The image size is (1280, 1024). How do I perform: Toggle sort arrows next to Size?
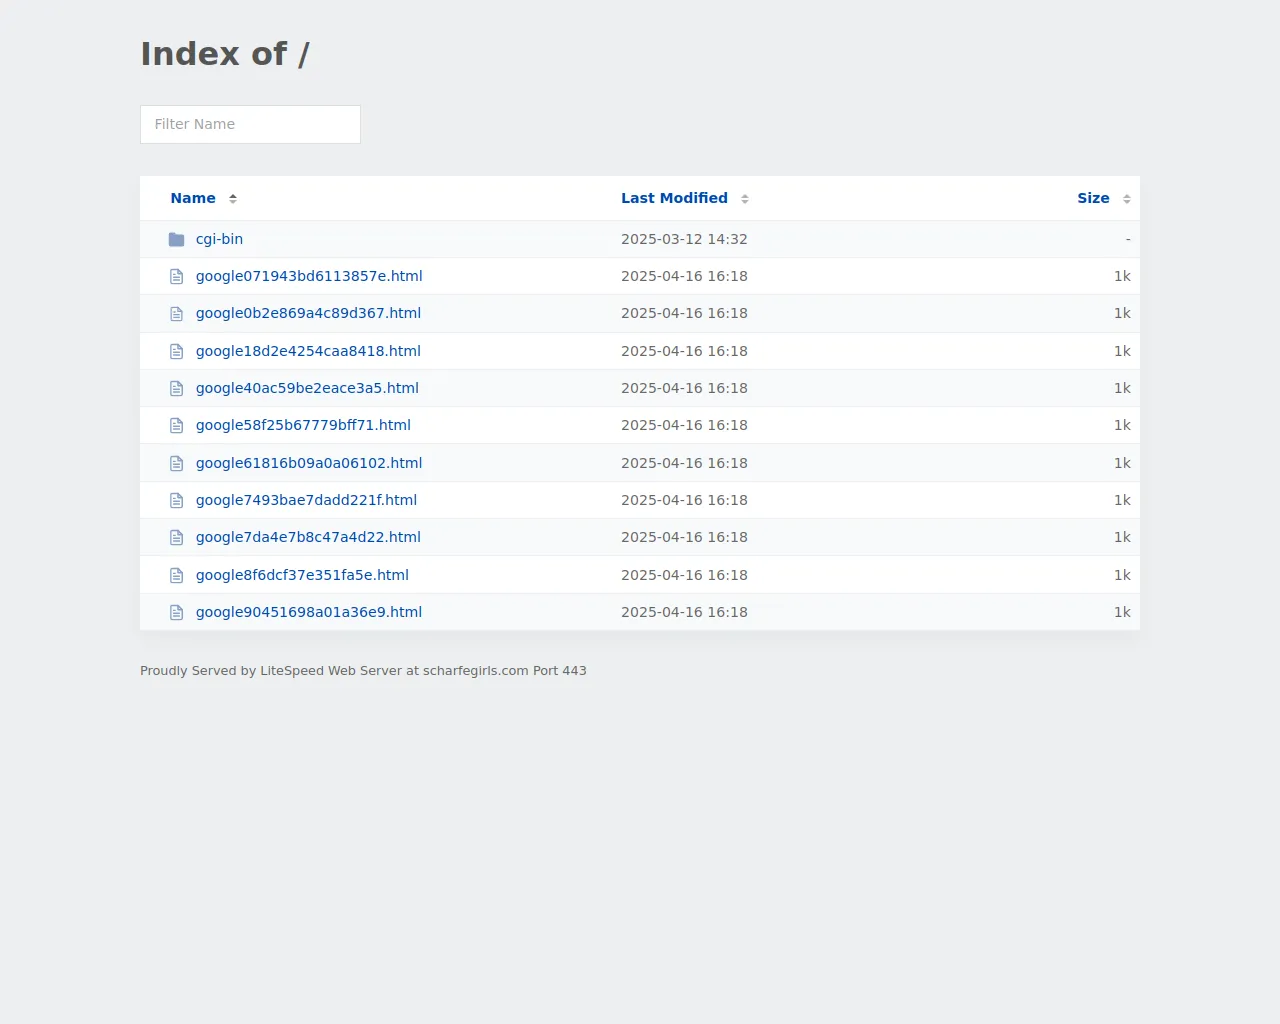pyautogui.click(x=1127, y=199)
